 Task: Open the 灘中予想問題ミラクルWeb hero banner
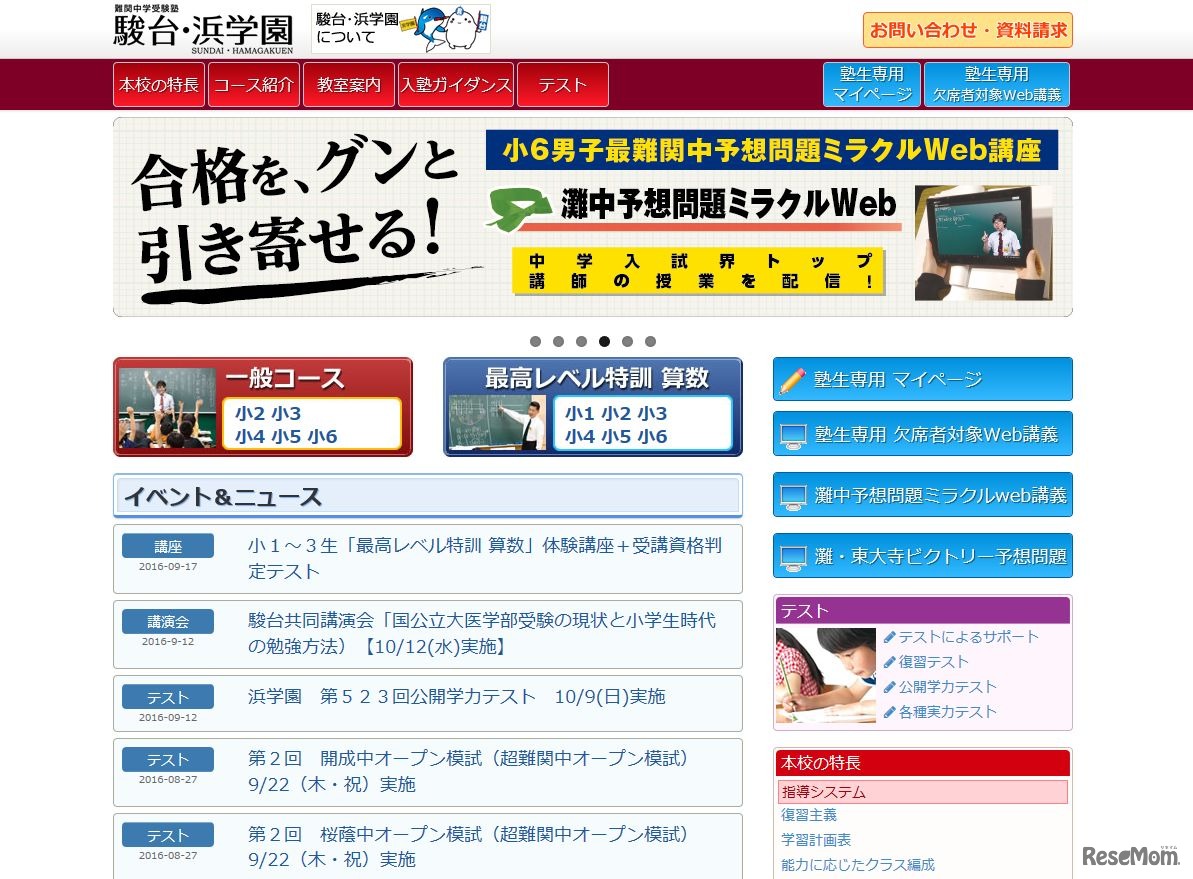tap(593, 217)
